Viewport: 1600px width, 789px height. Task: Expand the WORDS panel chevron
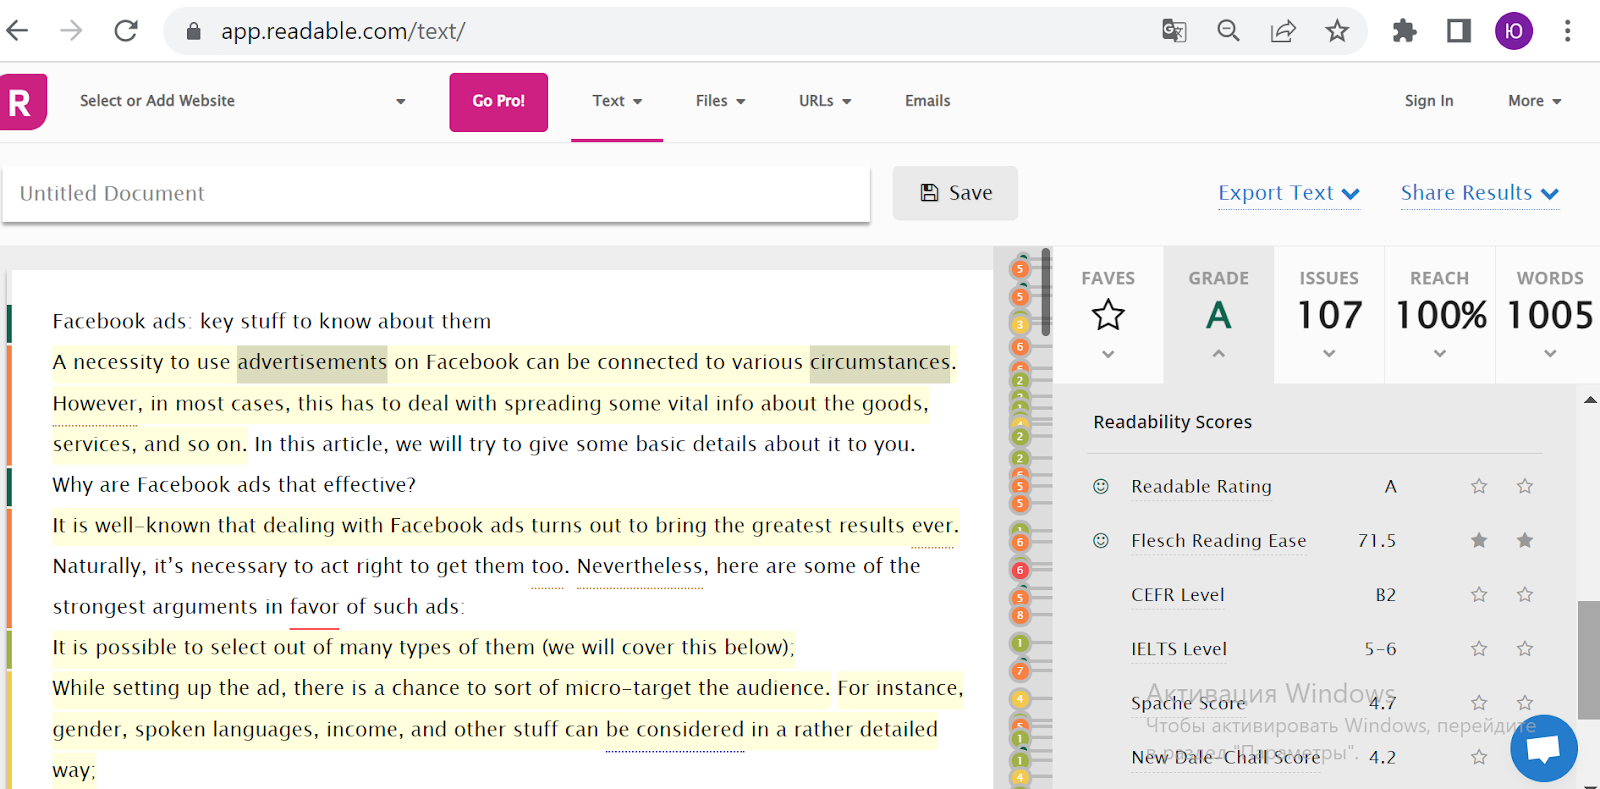1550,353
